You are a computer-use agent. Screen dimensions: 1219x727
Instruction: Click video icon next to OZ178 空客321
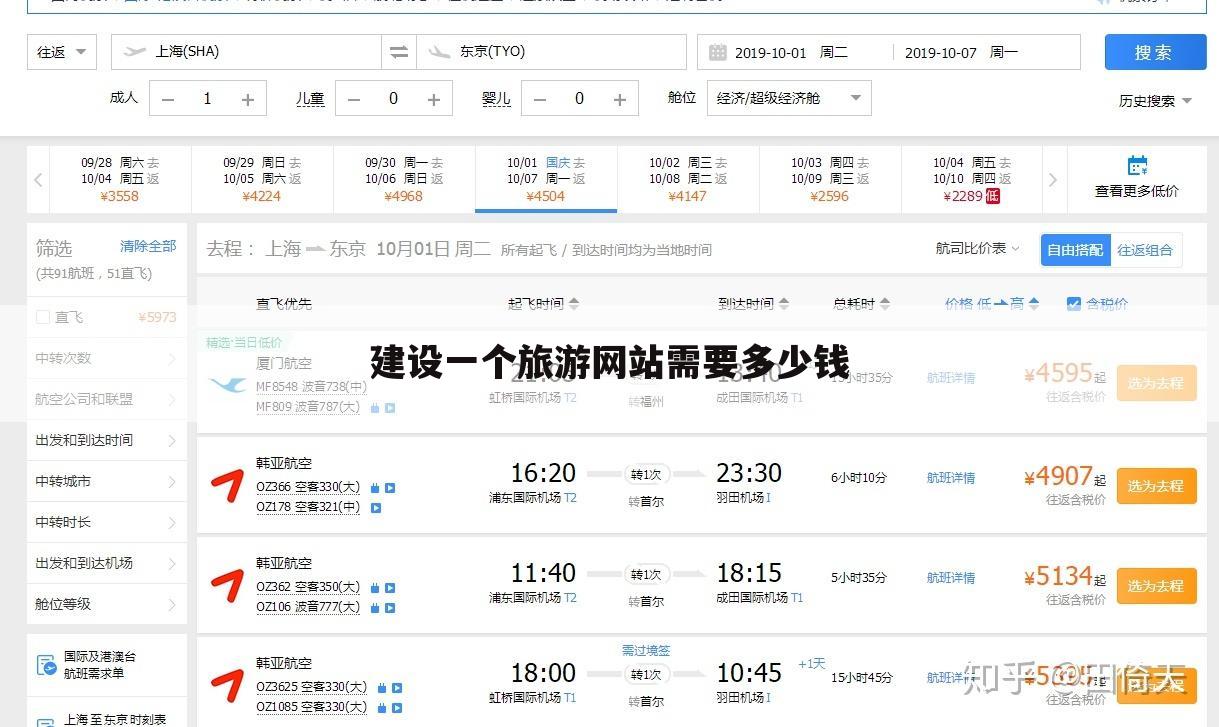[x=376, y=508]
